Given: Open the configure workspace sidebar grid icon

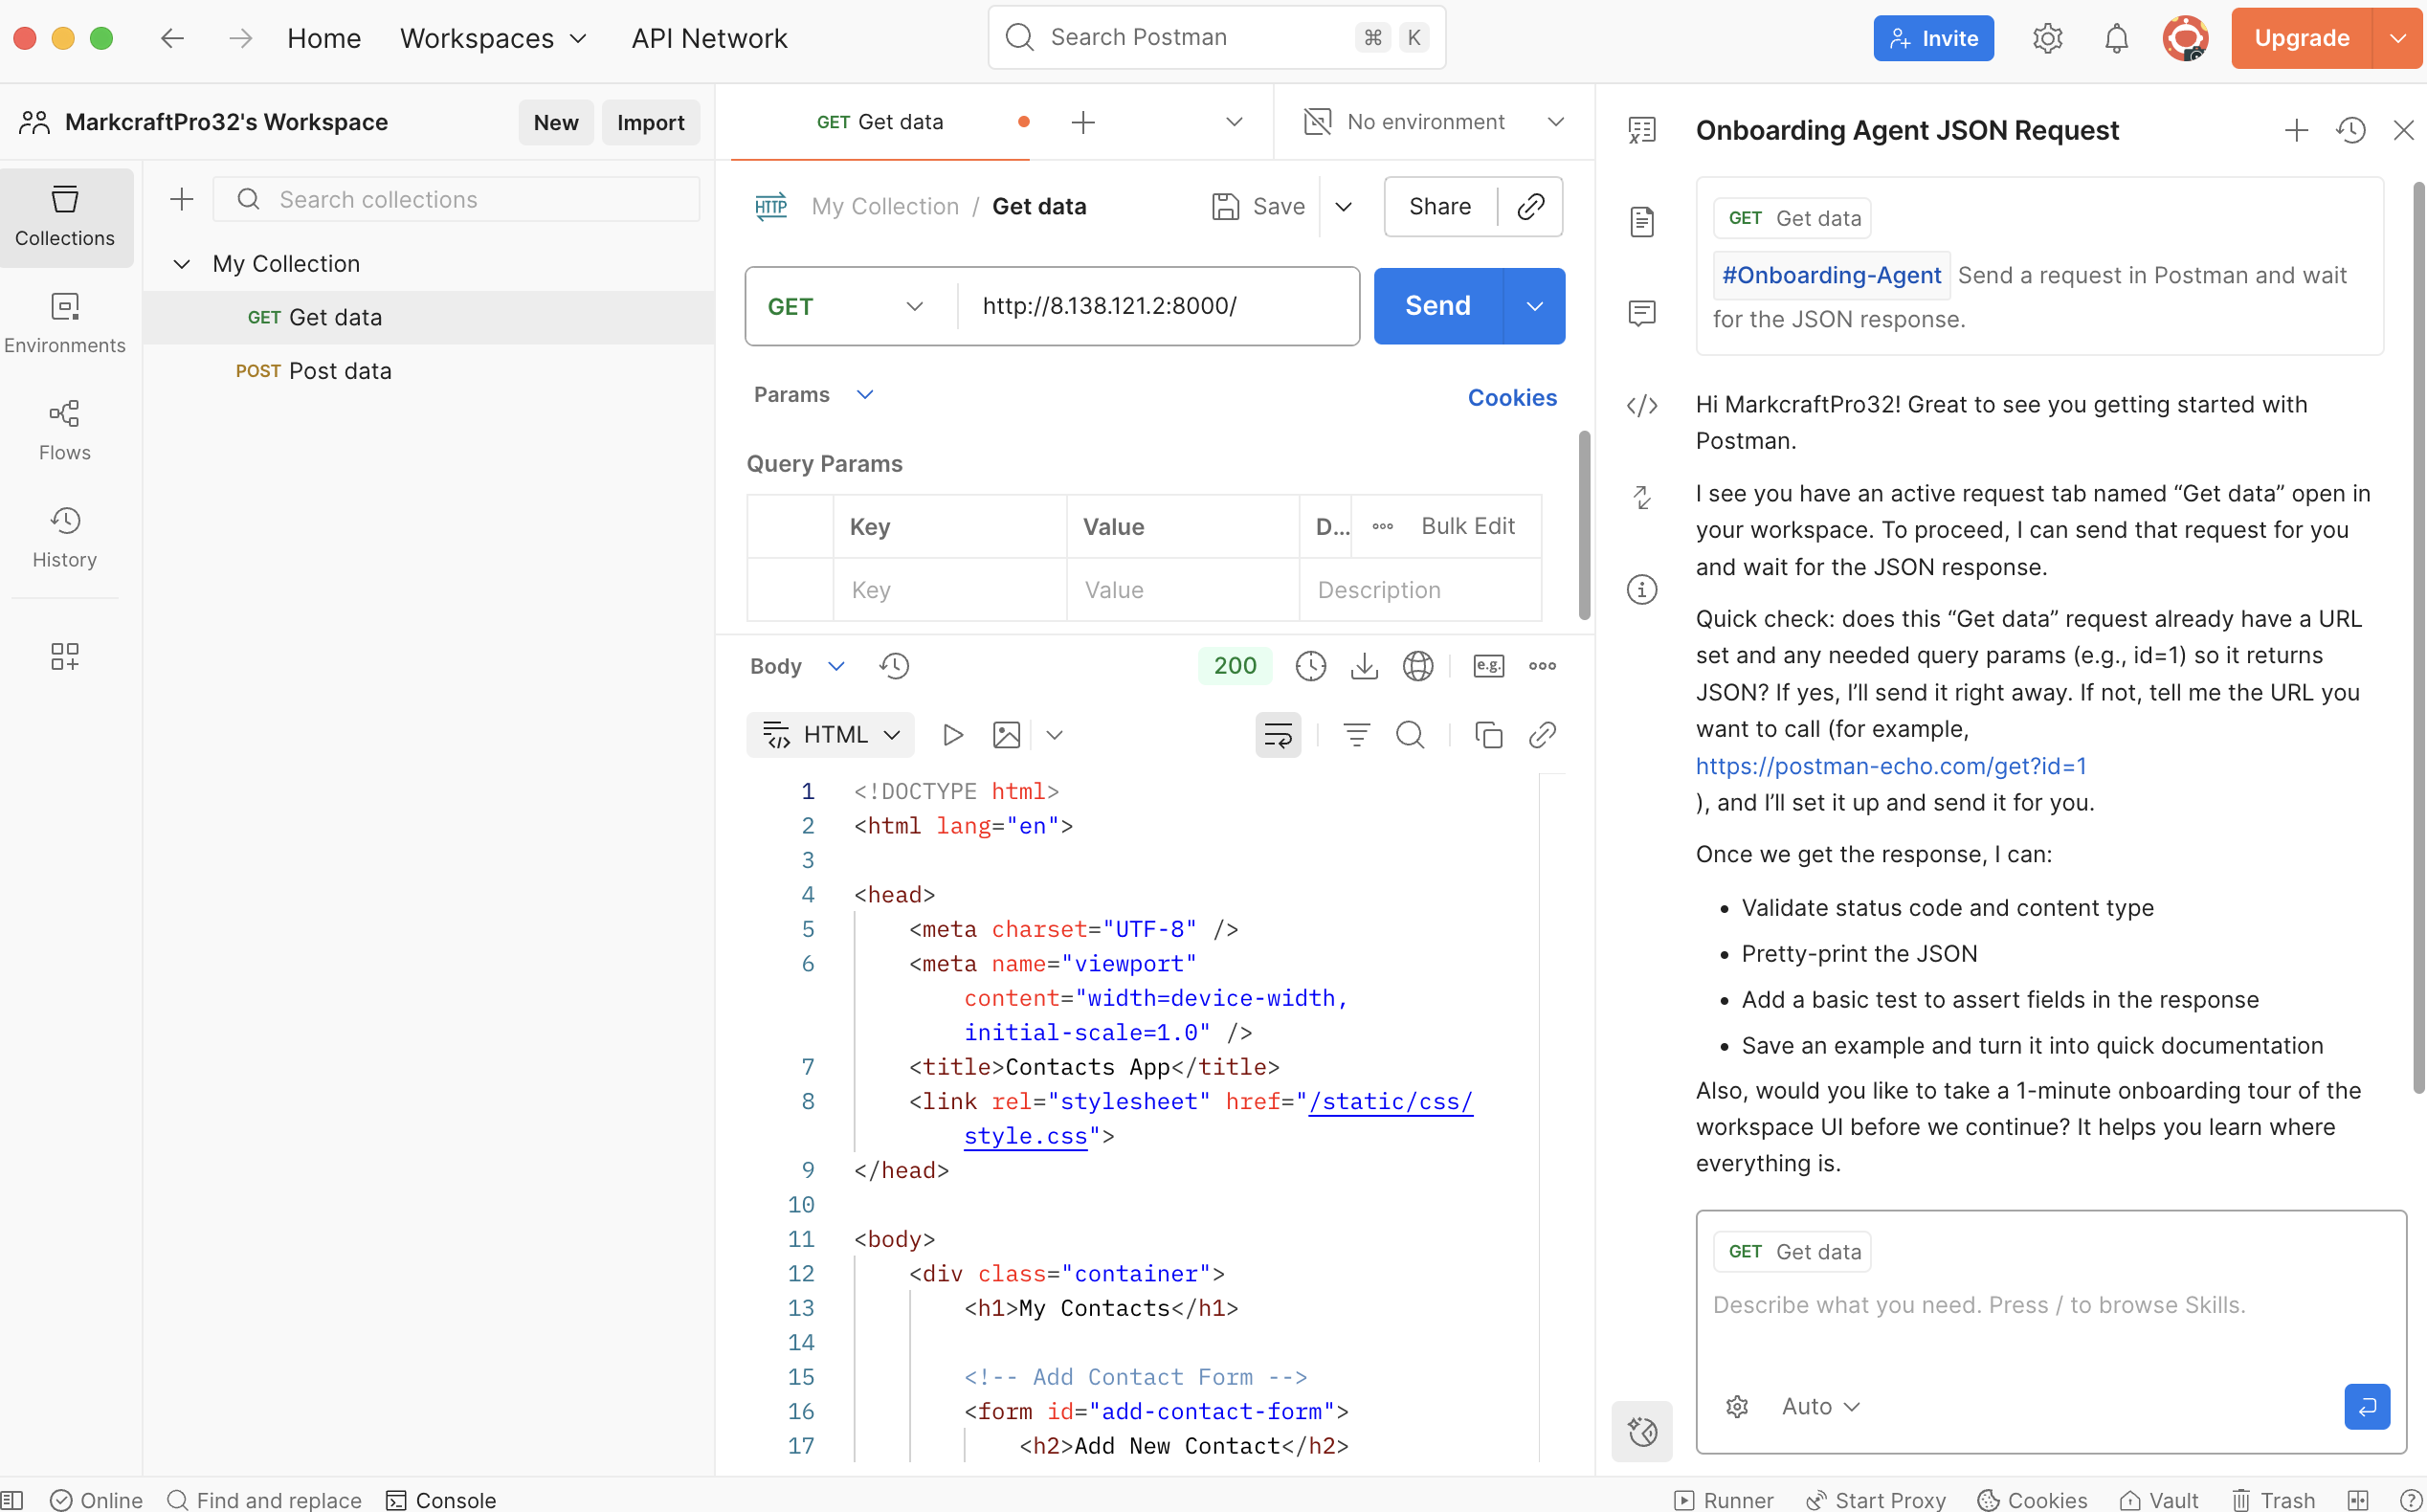Looking at the screenshot, I should point(65,656).
